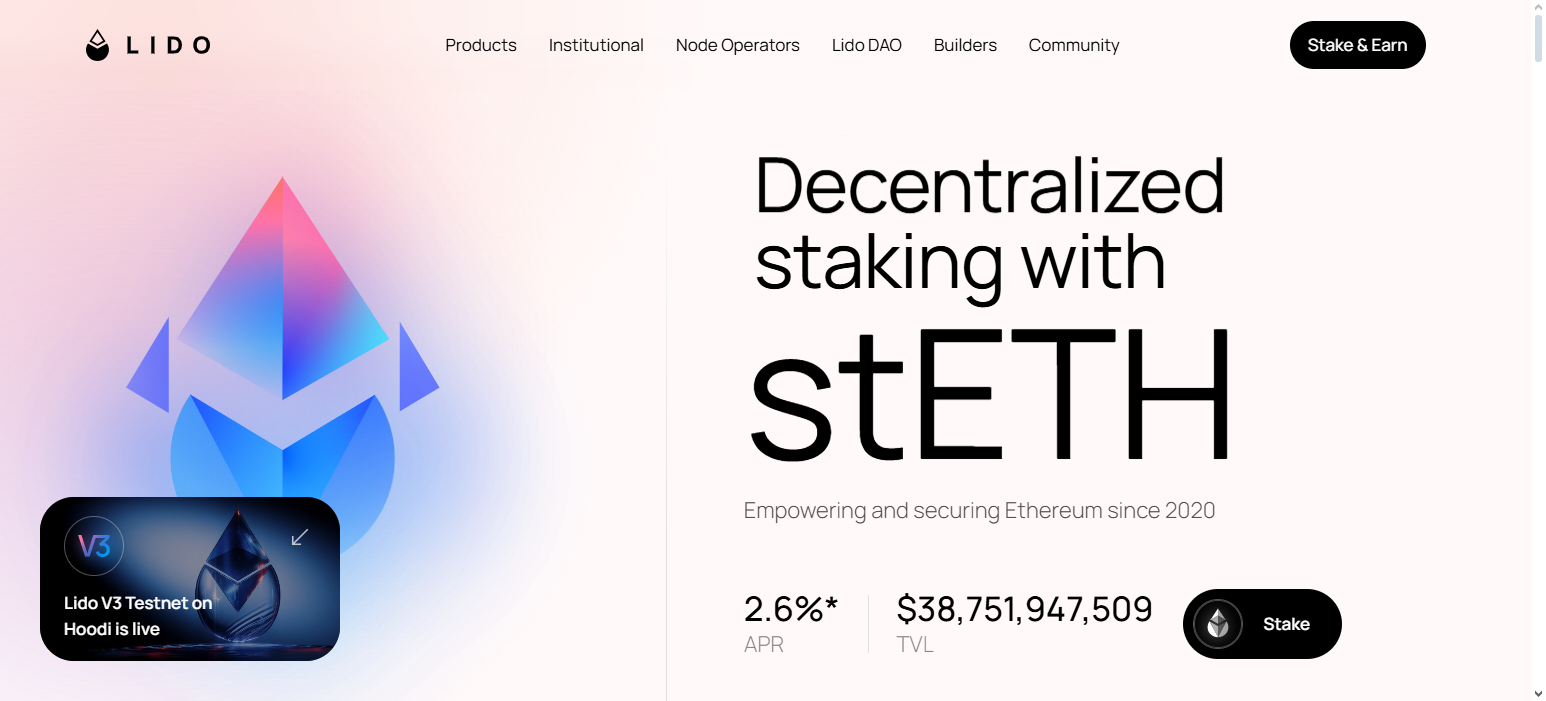Open the Builders page link

pyautogui.click(x=964, y=45)
